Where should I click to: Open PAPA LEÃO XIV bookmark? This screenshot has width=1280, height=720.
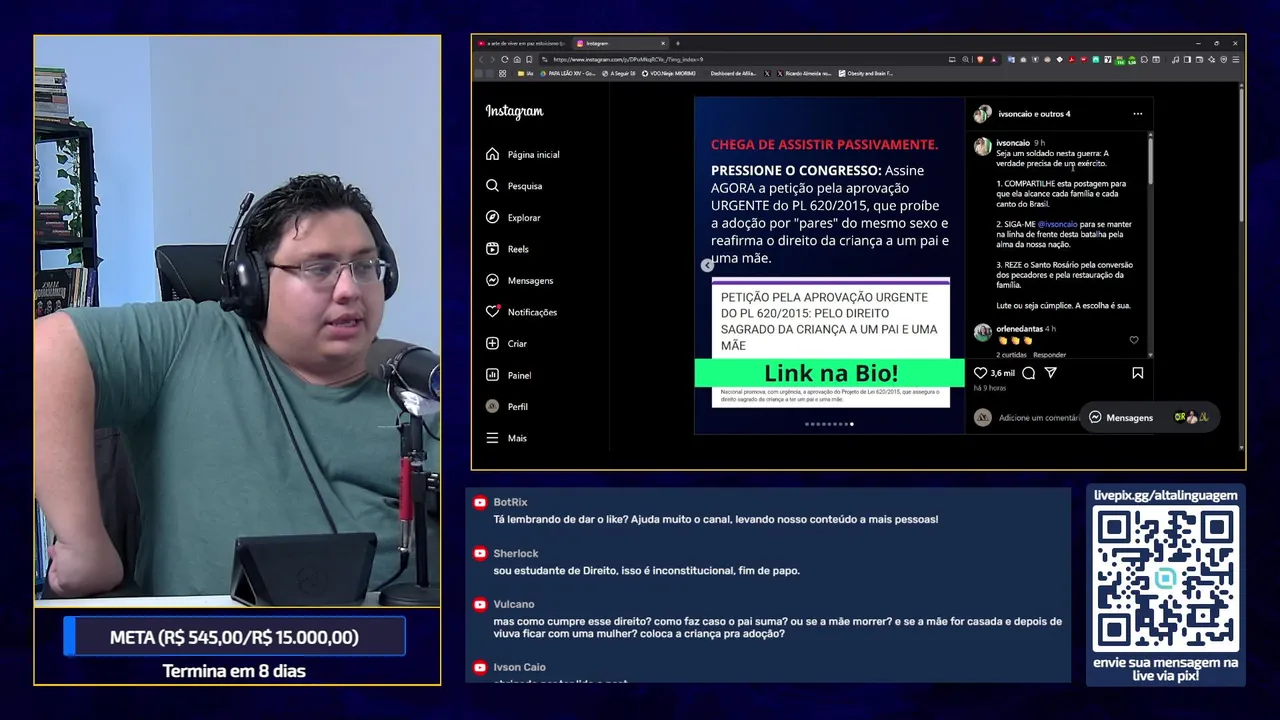[567, 73]
